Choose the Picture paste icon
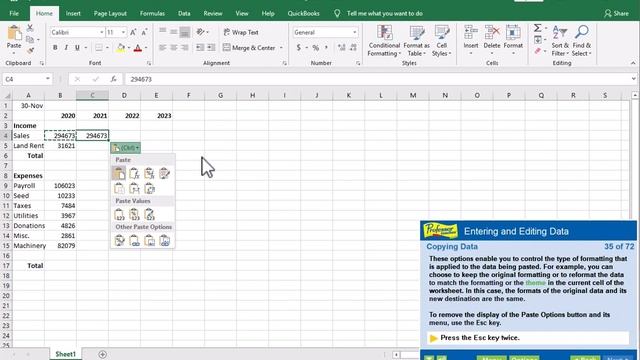Viewport: 640px width, 360px height. point(149,240)
